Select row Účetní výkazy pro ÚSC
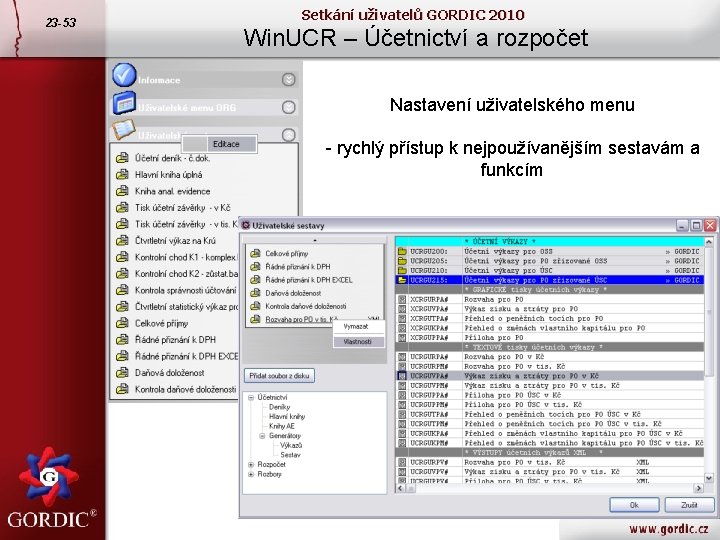Screen dimensions: 720x540 pyautogui.click(x=550, y=270)
